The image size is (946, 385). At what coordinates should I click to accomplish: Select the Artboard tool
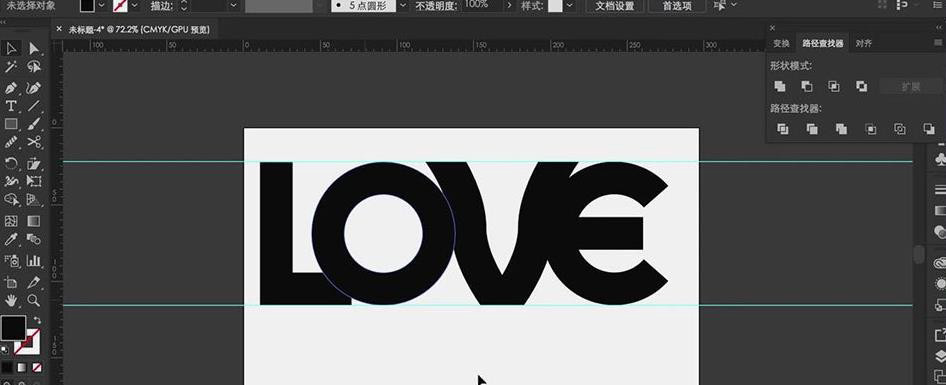11,282
